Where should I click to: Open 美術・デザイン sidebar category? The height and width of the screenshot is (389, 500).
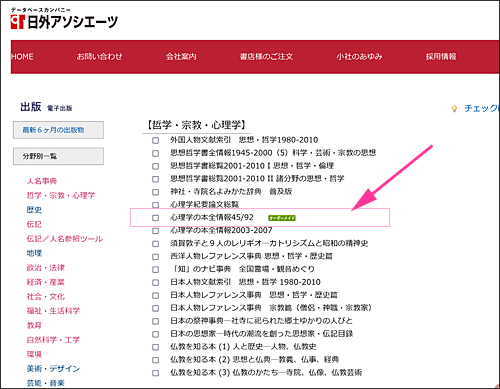(x=53, y=368)
